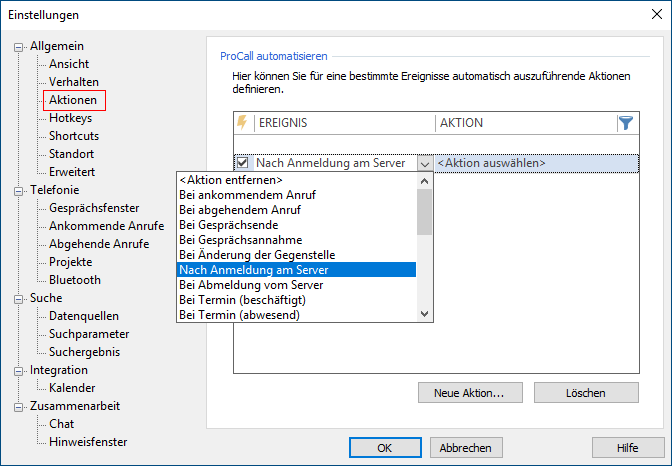672x466 pixels.
Task: Open the Ereignis dropdown arrow
Action: (x=425, y=163)
